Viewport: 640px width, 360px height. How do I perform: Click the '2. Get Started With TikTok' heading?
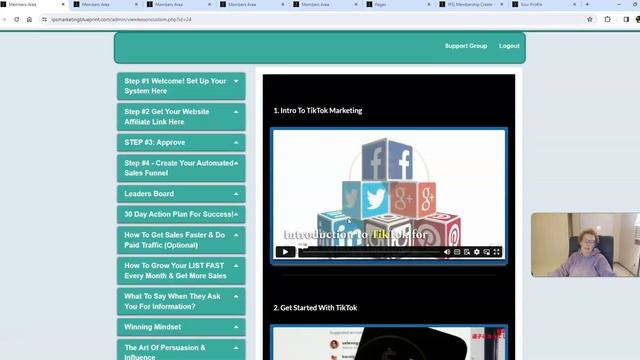pos(315,308)
